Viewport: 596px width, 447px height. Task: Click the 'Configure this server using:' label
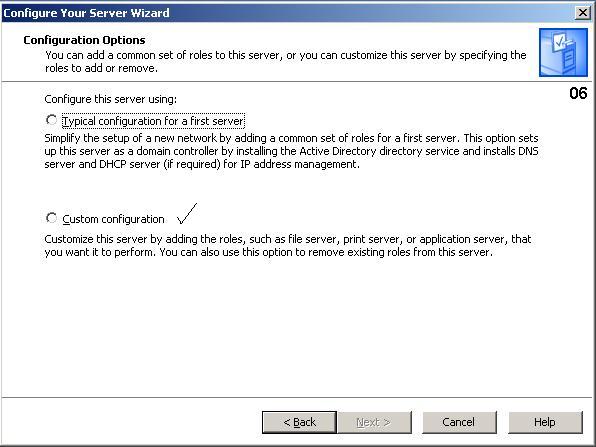coord(111,99)
